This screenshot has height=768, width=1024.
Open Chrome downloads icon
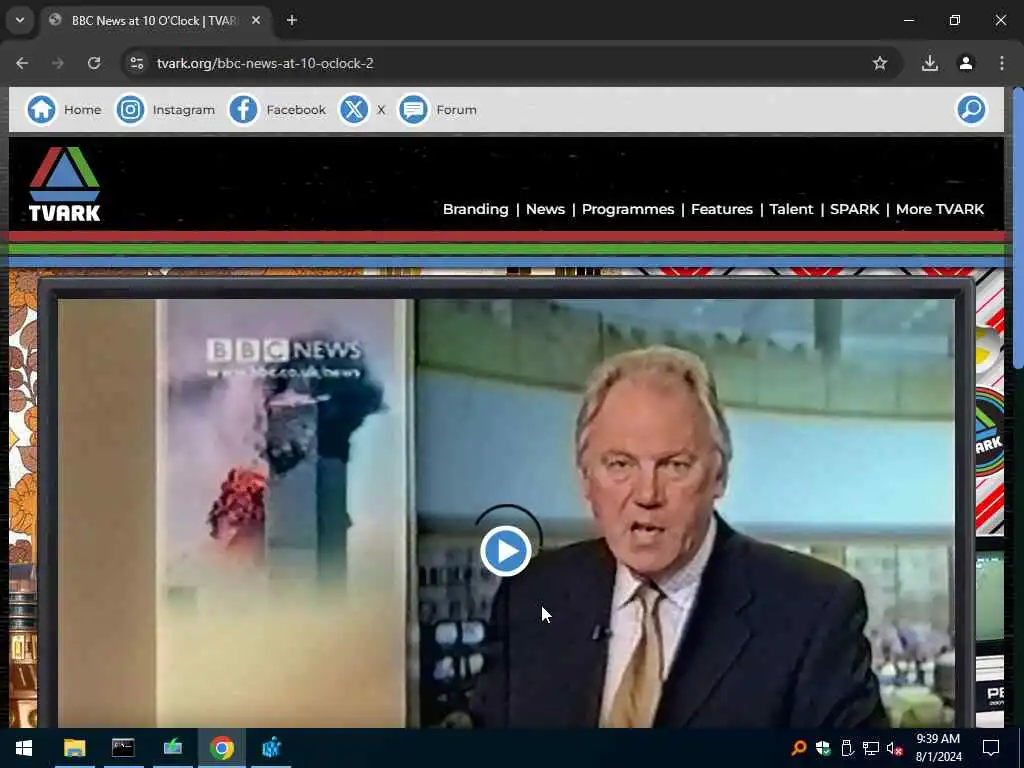pos(930,63)
